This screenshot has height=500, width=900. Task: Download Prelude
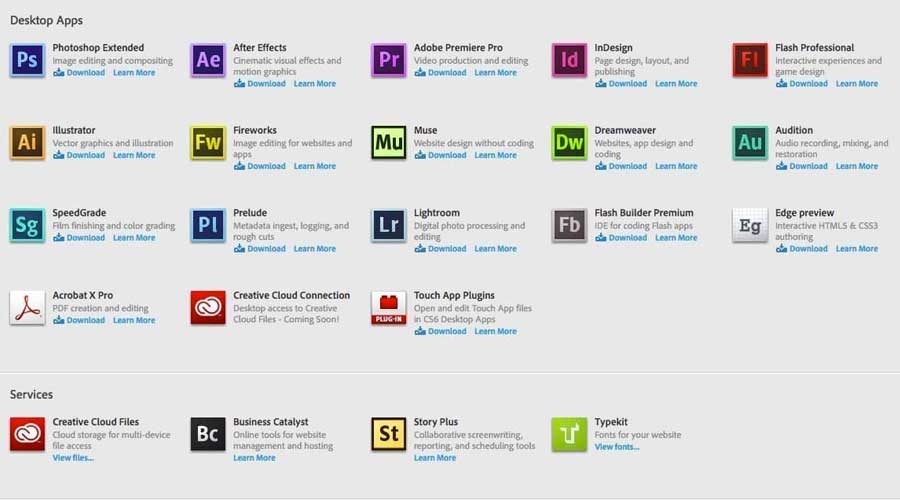(x=260, y=249)
